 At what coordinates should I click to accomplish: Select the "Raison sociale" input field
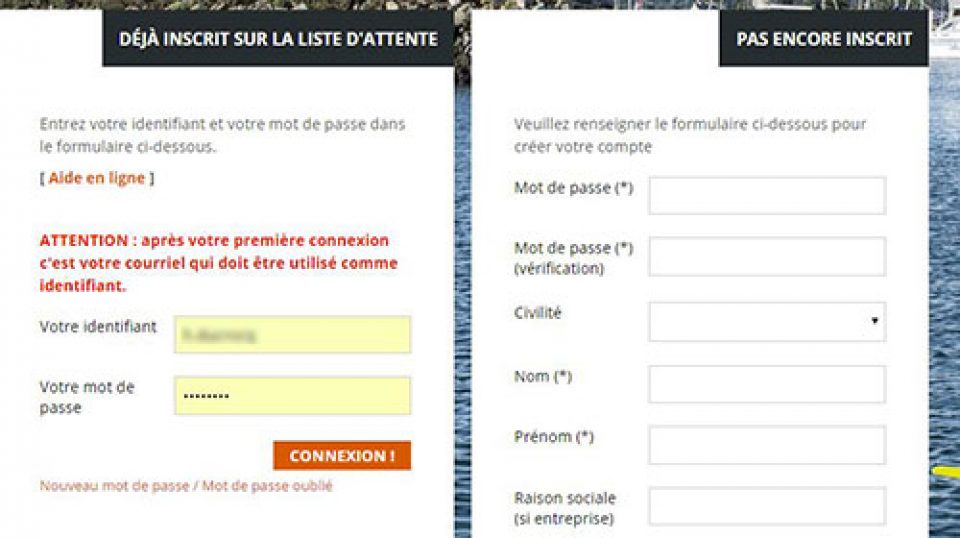pyautogui.click(x=766, y=506)
